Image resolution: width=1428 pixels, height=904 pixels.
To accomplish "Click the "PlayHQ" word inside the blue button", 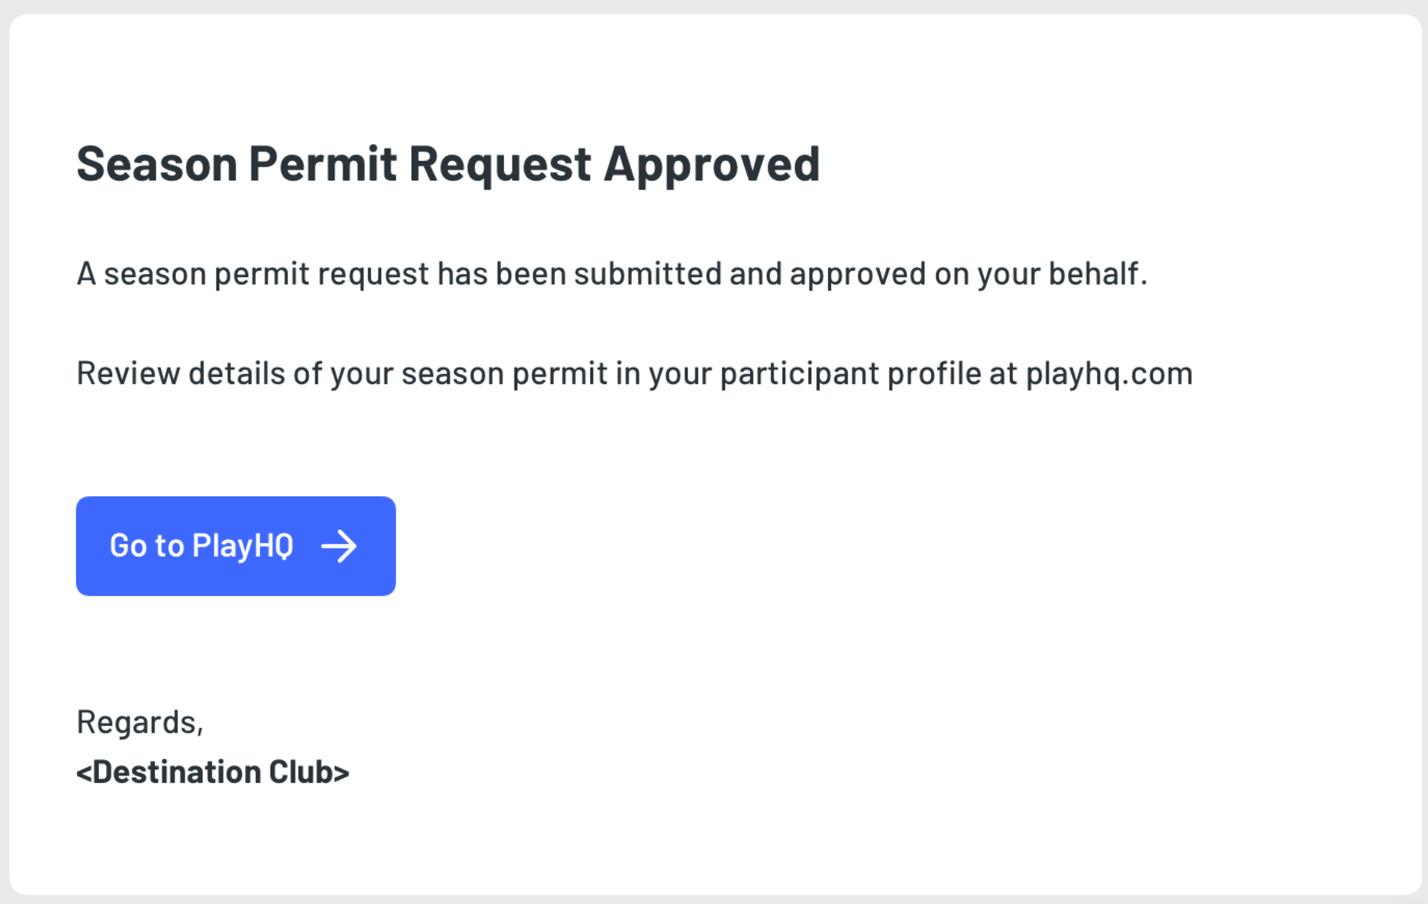I will [x=243, y=546].
